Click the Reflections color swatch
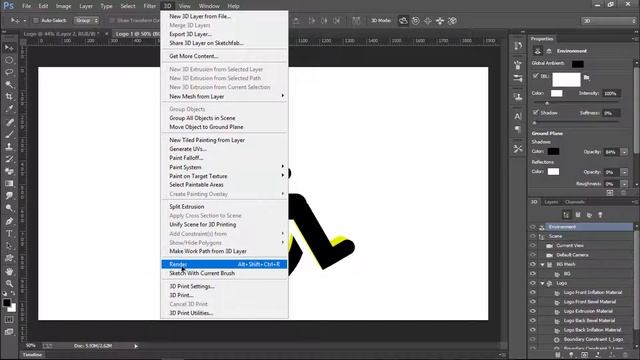The height and width of the screenshot is (360, 640). click(x=553, y=172)
